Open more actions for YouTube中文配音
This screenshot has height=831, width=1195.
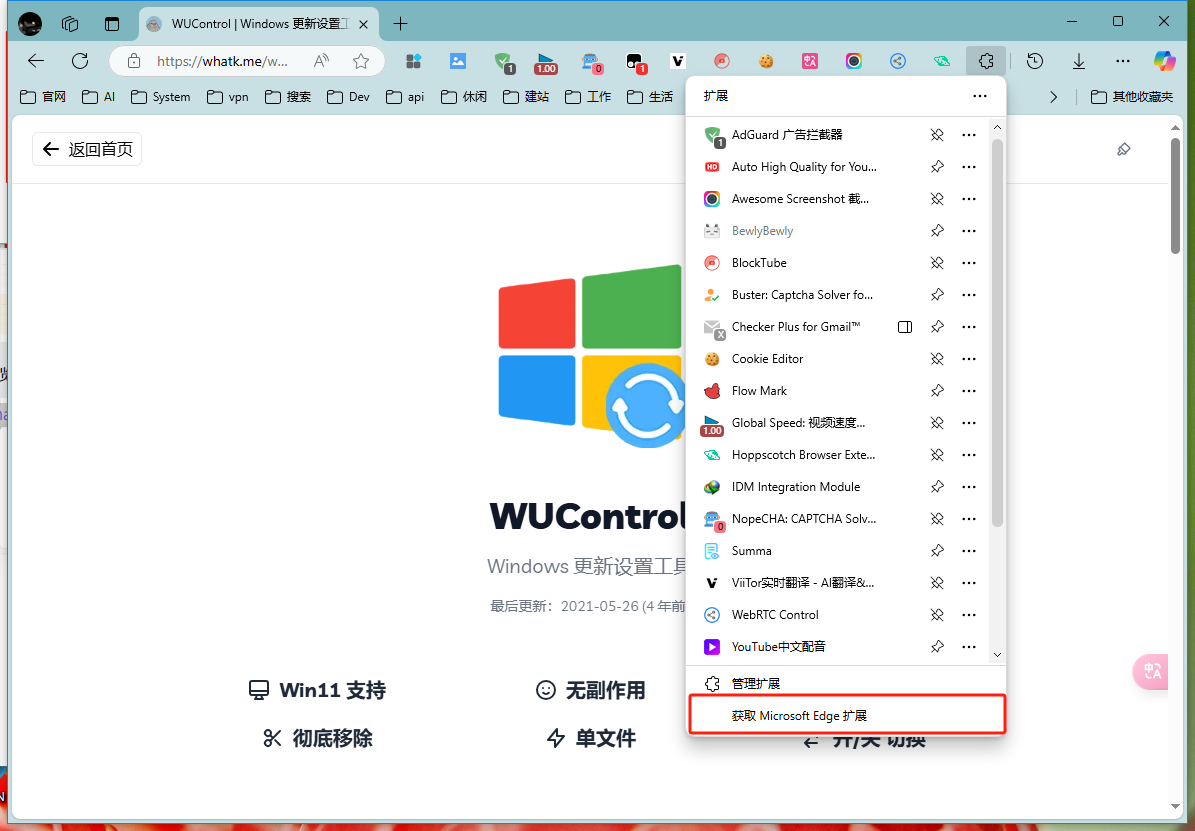coord(969,647)
